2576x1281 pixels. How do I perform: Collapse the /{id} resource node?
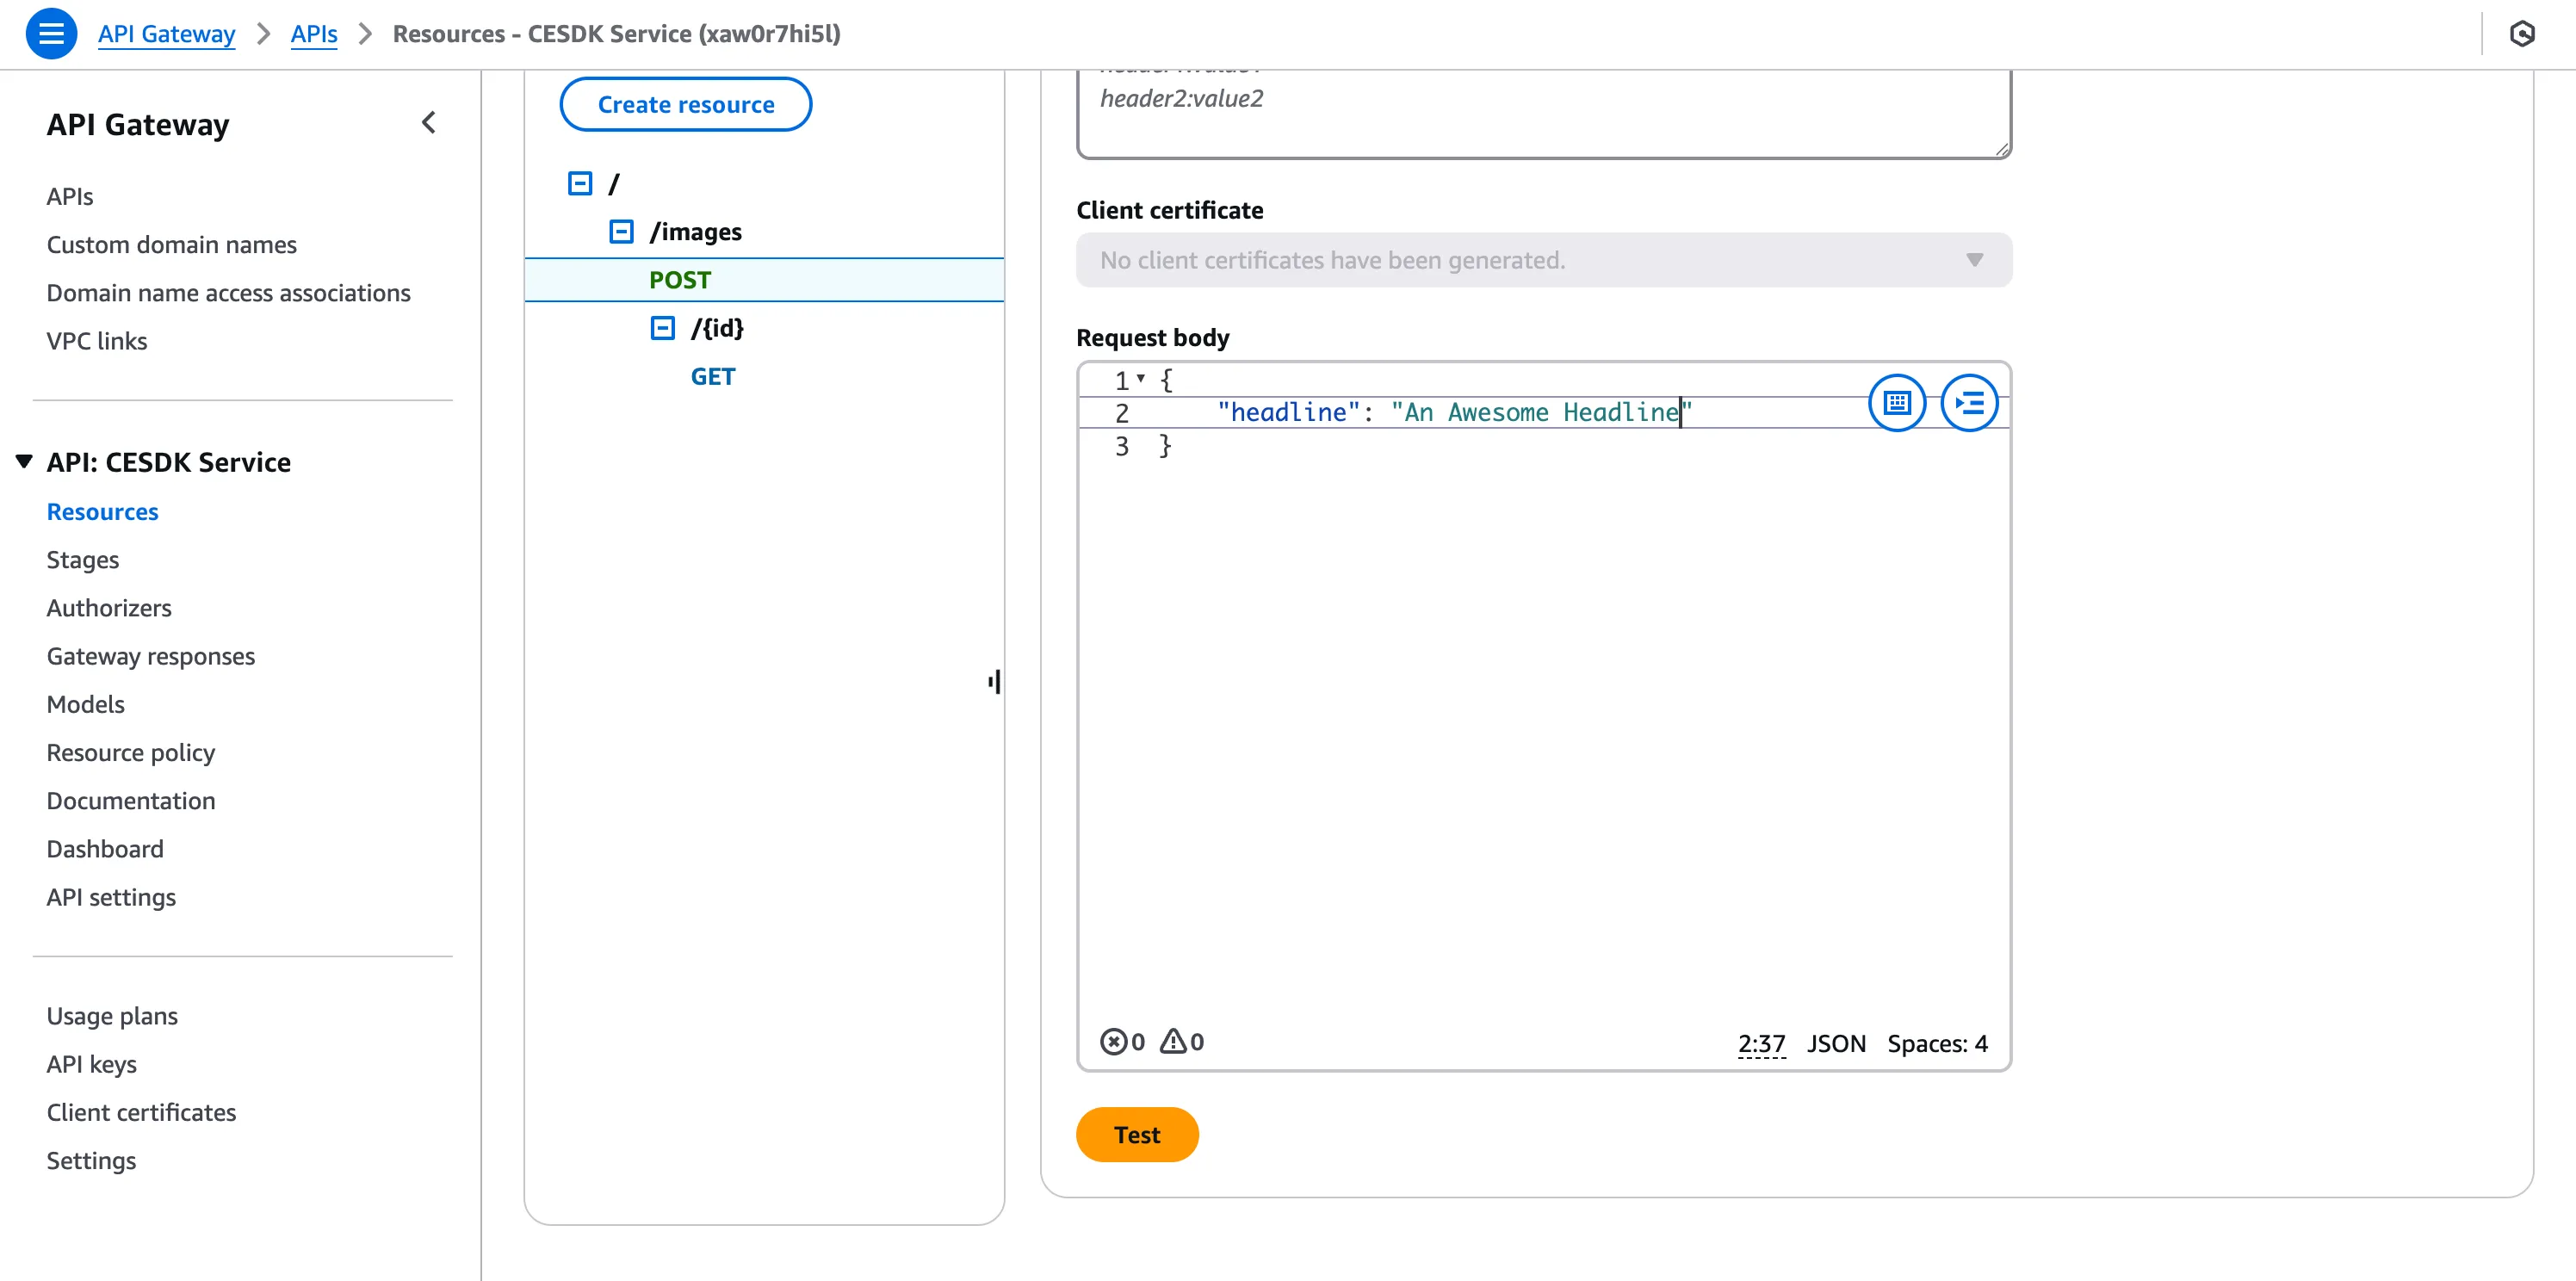tap(663, 328)
